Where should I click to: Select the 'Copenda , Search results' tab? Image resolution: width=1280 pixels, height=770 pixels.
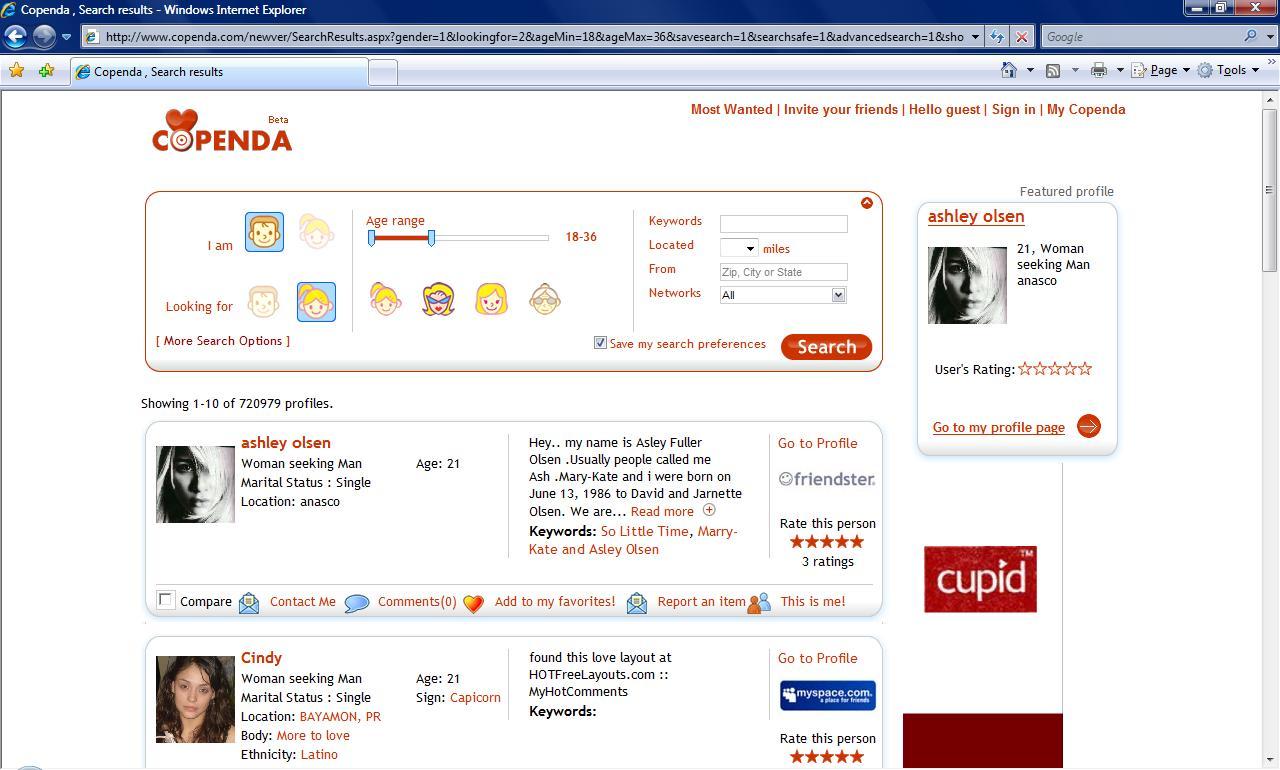[220, 72]
